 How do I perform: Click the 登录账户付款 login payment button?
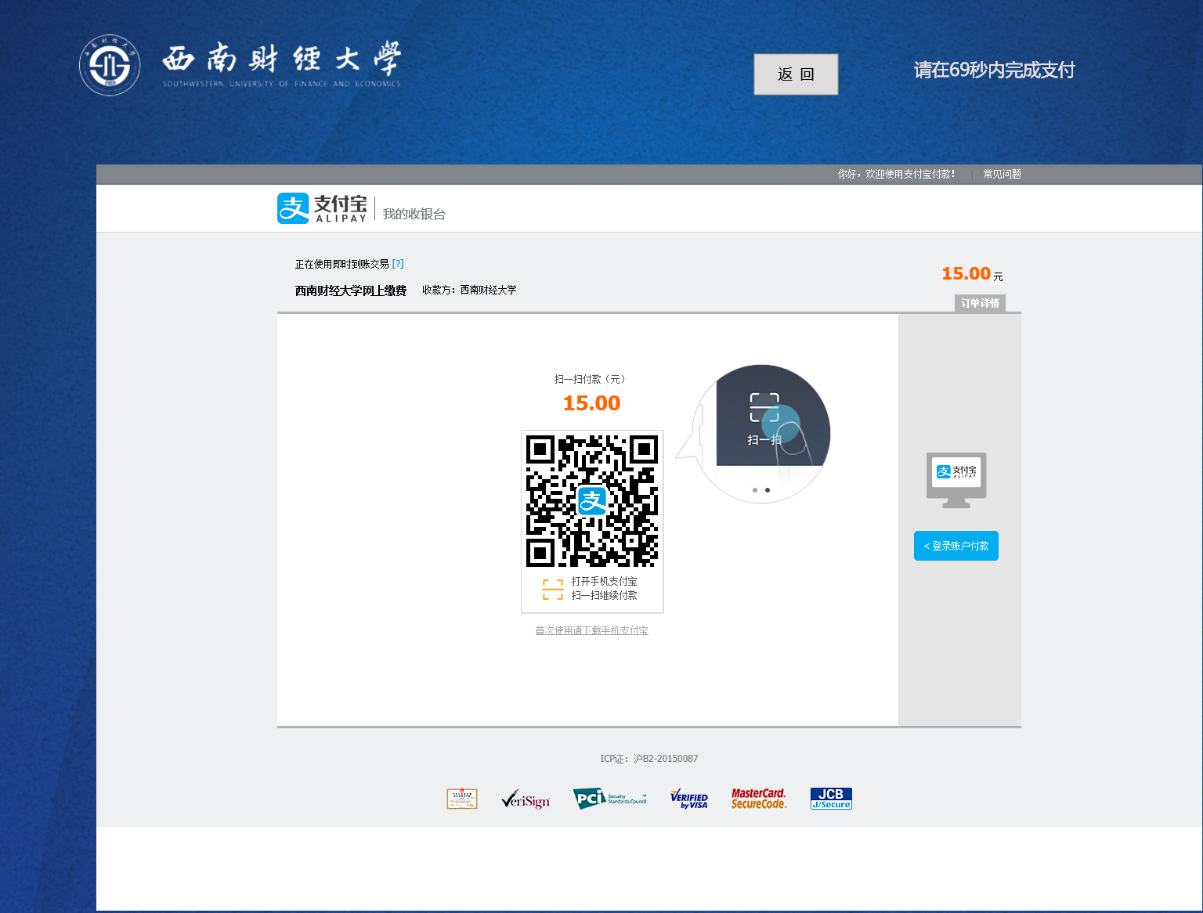pos(956,546)
